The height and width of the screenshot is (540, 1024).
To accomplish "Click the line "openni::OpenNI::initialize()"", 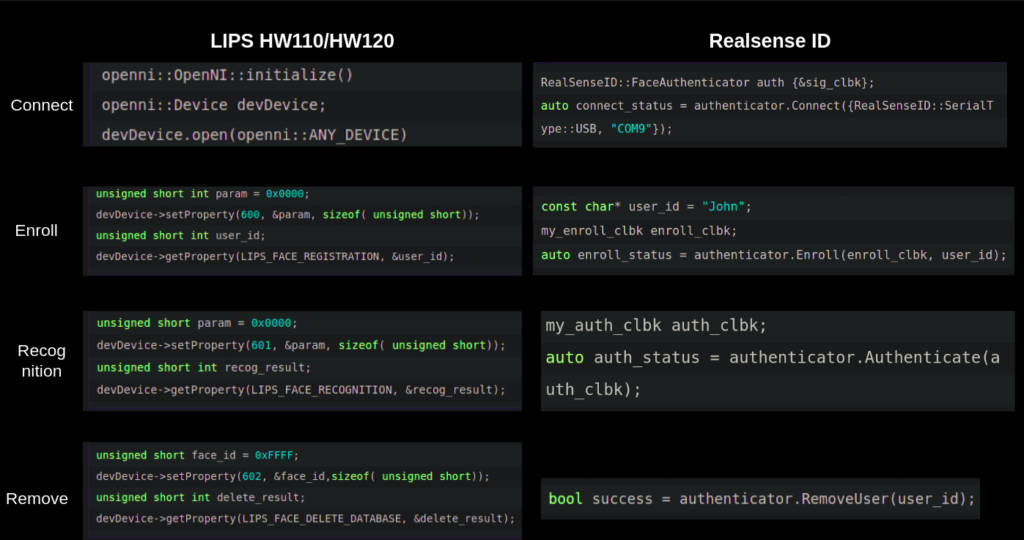I will (x=227, y=75).
